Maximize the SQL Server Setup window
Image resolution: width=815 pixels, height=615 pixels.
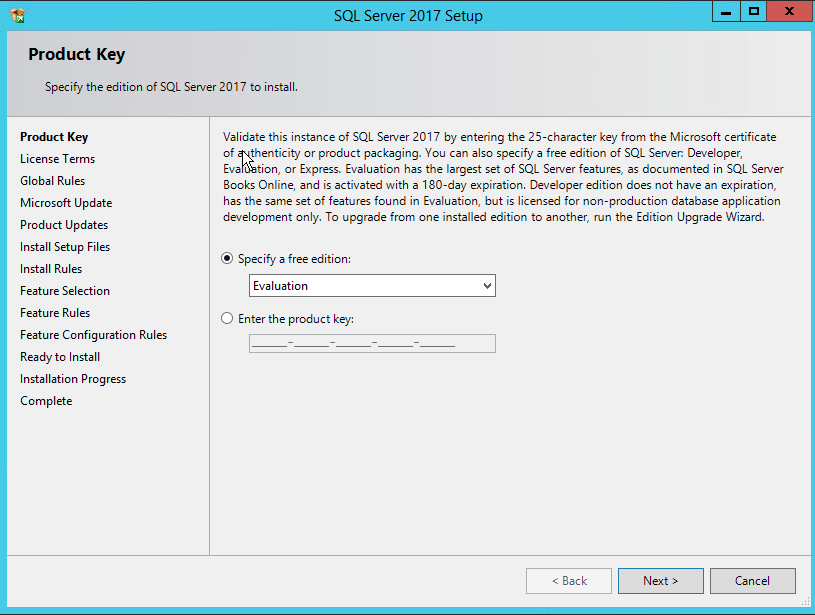point(753,11)
